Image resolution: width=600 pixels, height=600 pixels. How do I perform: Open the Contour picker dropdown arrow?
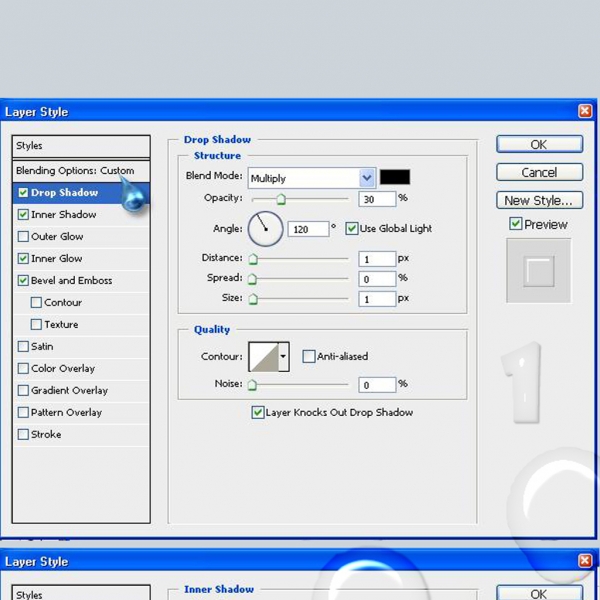coord(283,356)
